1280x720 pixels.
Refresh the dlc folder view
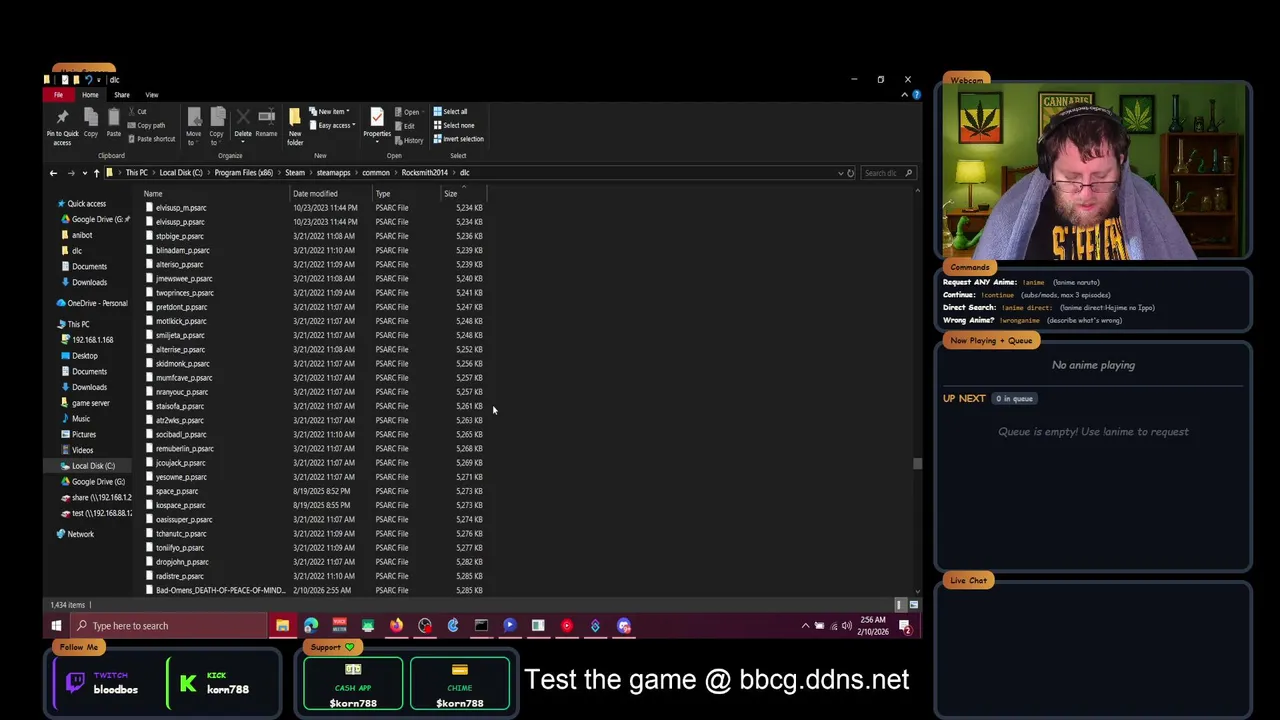coord(851,173)
